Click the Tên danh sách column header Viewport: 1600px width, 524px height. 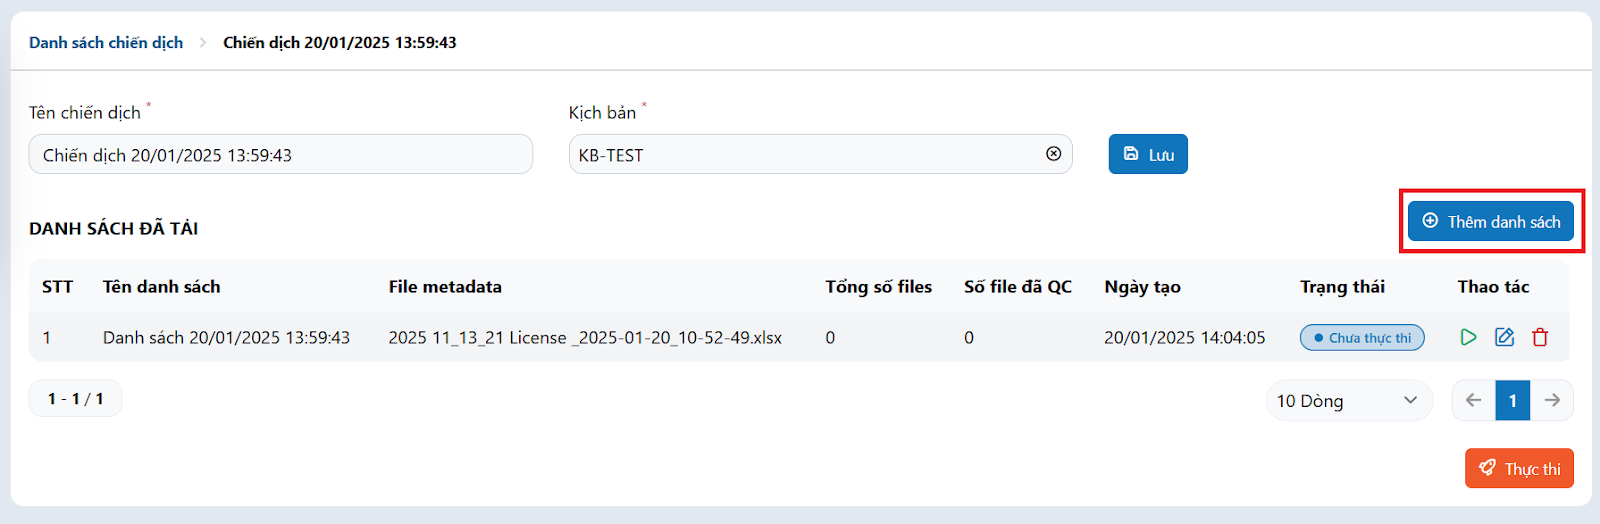(162, 287)
